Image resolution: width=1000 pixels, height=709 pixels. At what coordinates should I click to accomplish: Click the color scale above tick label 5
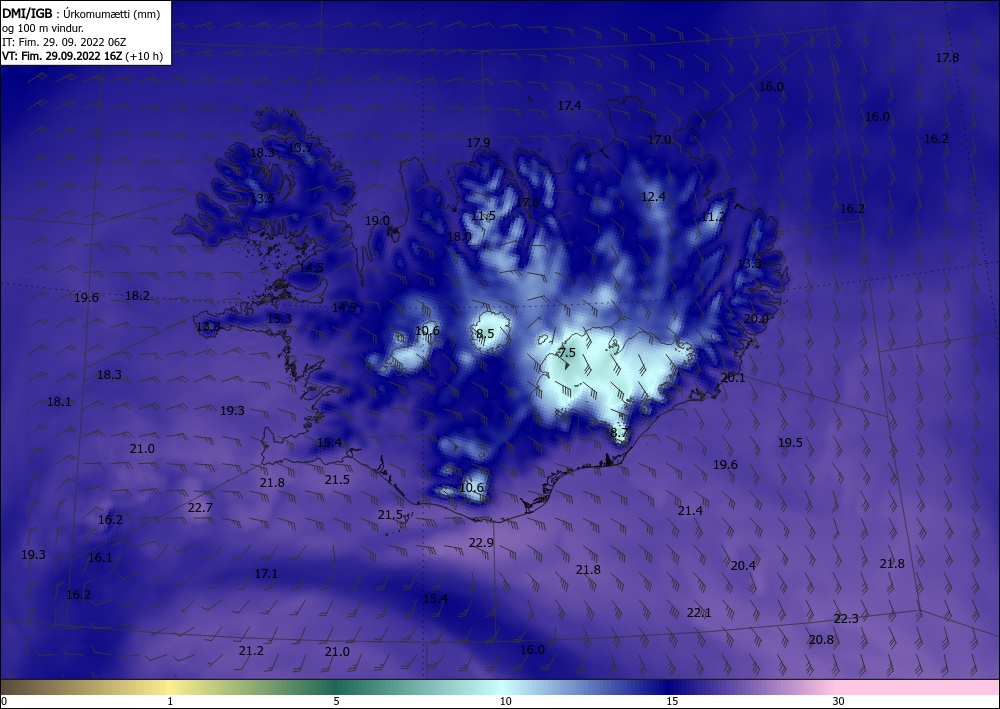coord(336,687)
